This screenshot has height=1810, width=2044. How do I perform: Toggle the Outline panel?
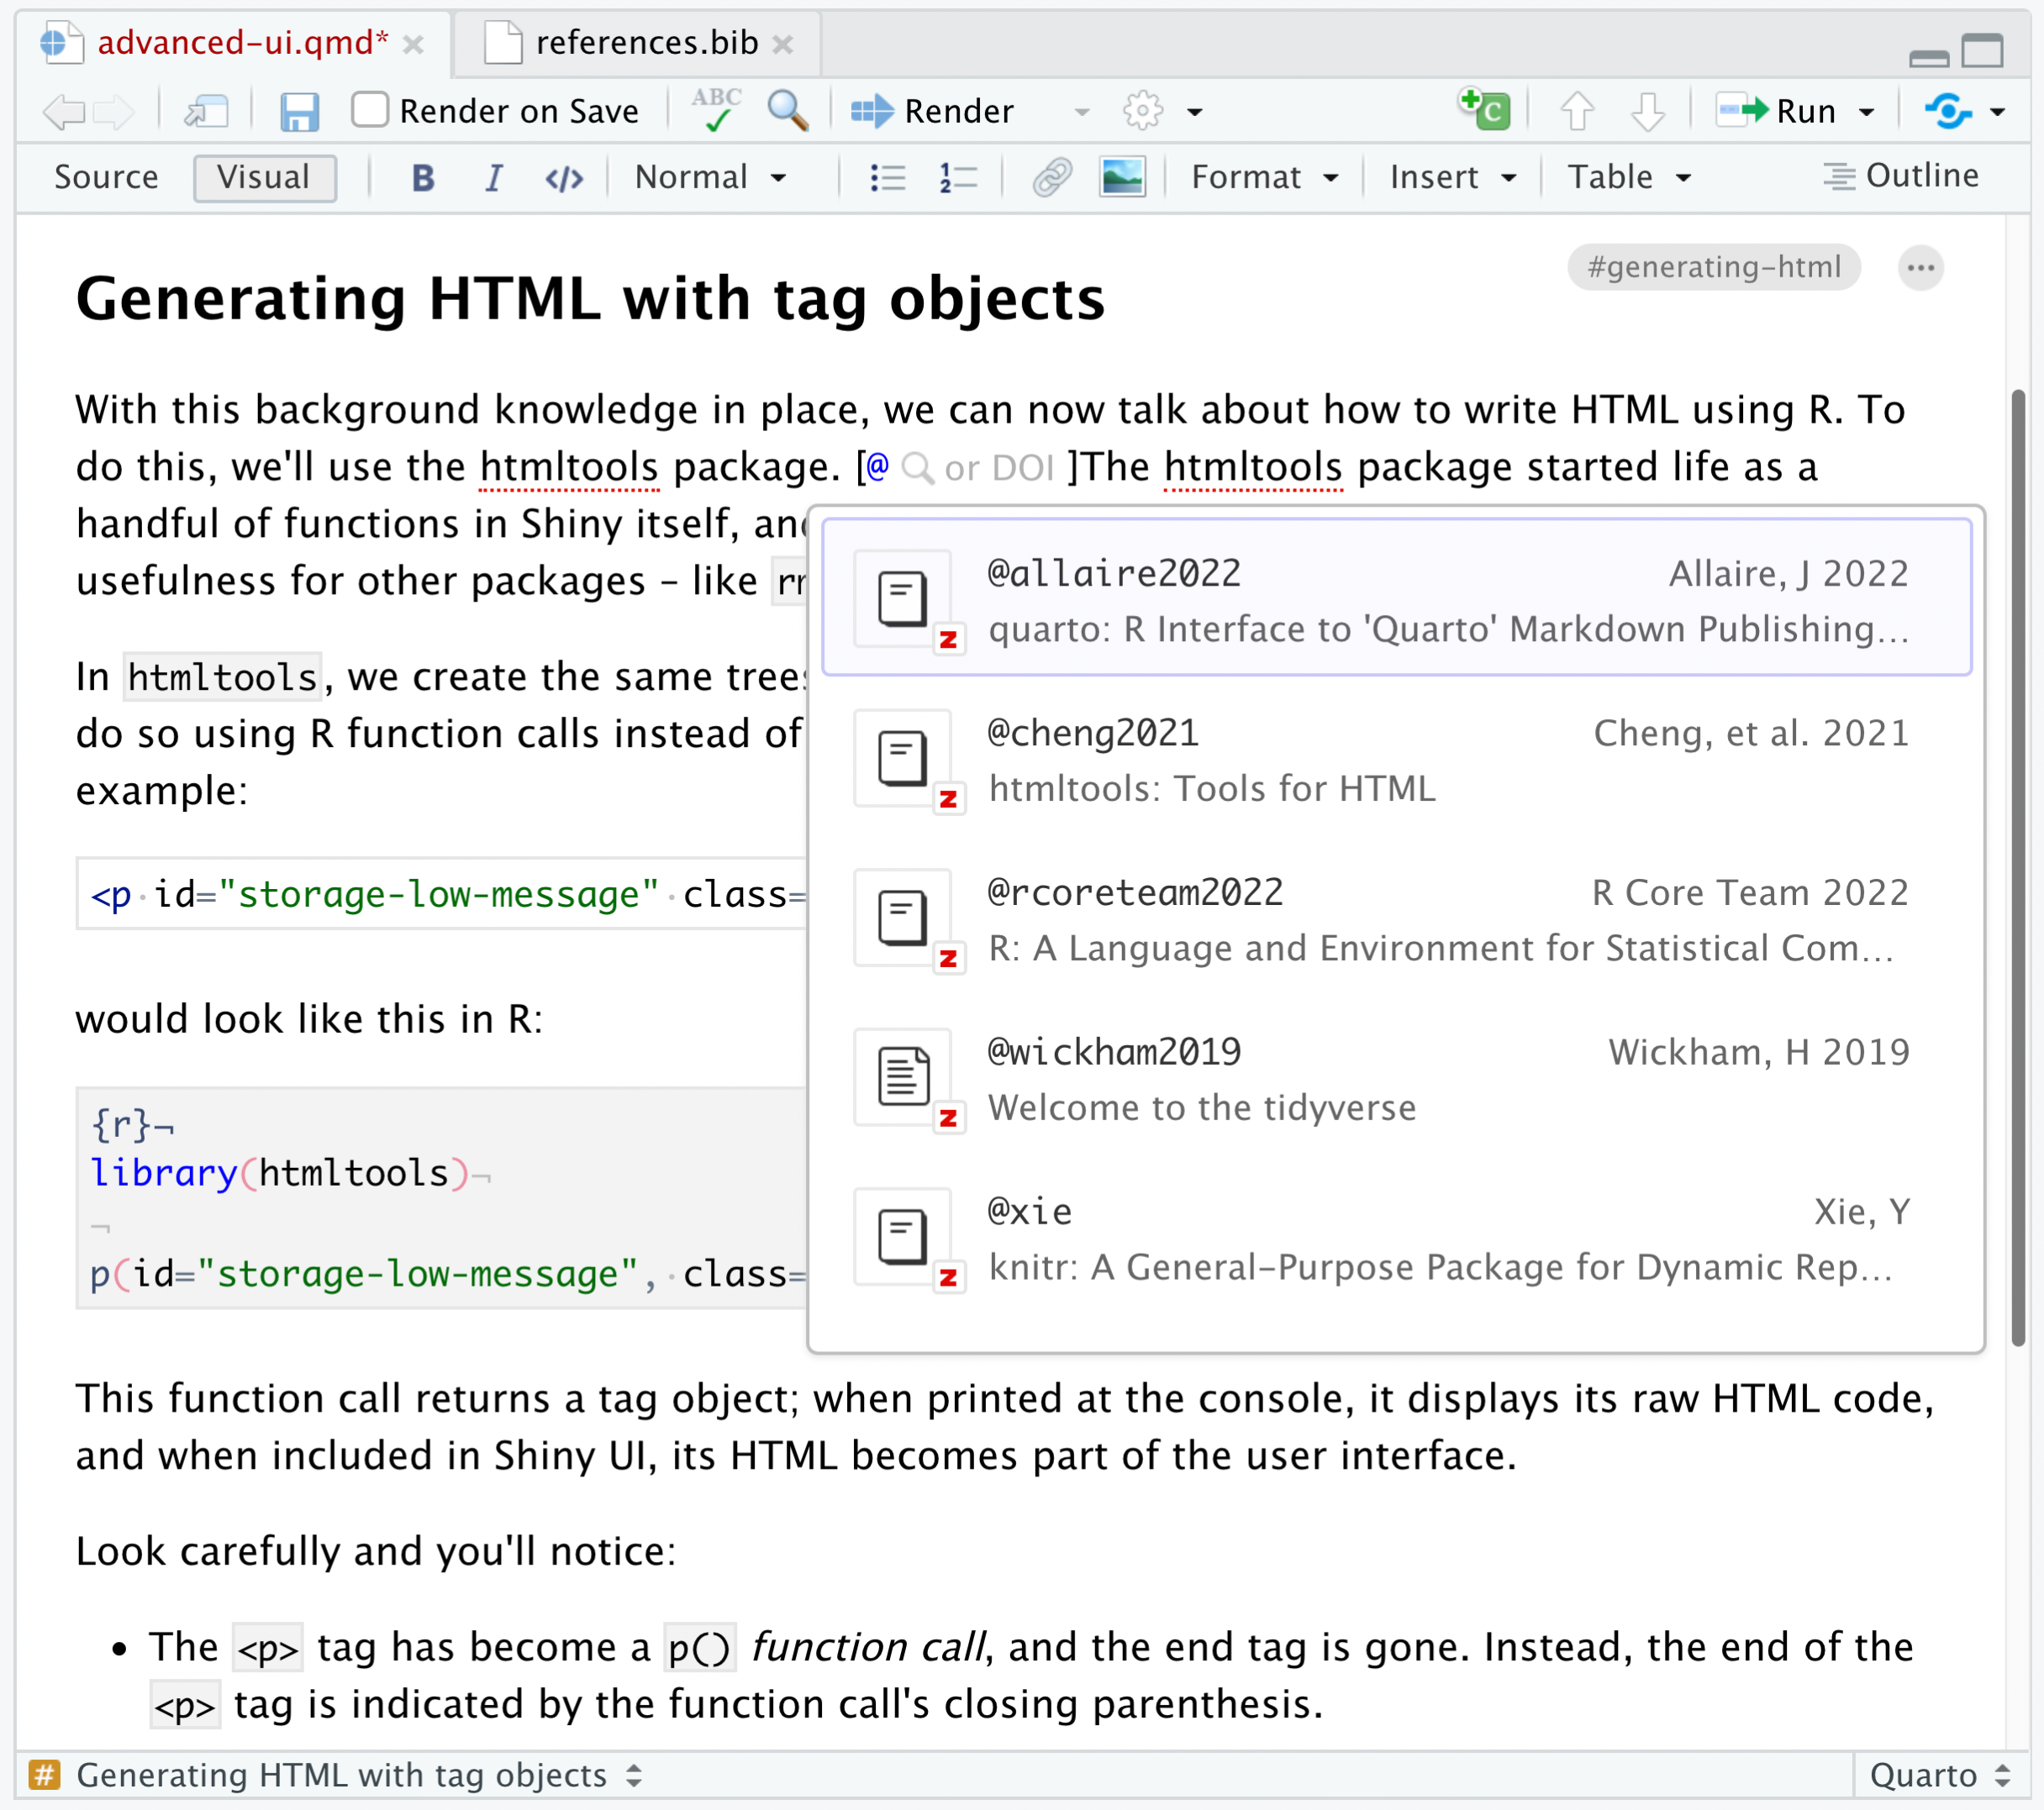1900,176
